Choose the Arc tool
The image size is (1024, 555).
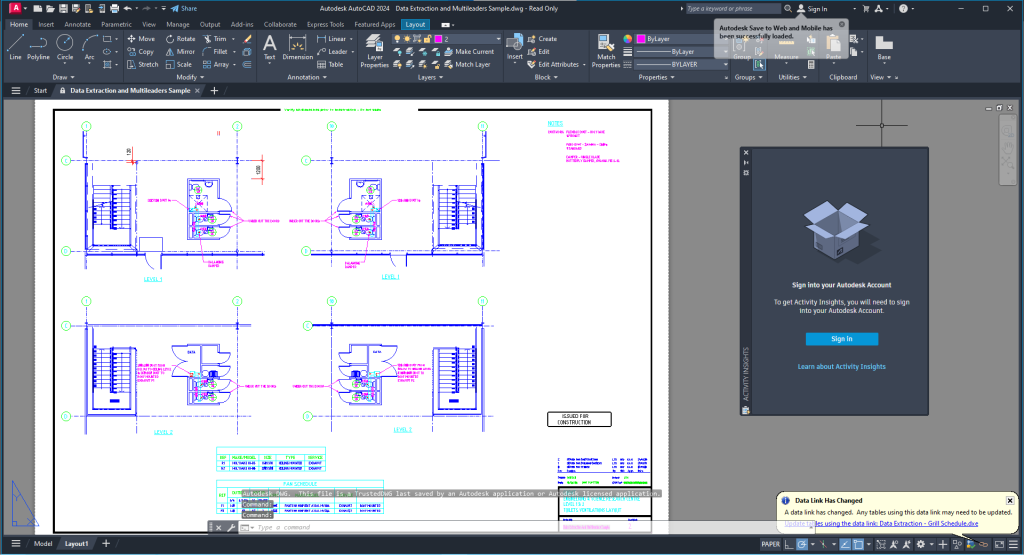click(x=89, y=47)
